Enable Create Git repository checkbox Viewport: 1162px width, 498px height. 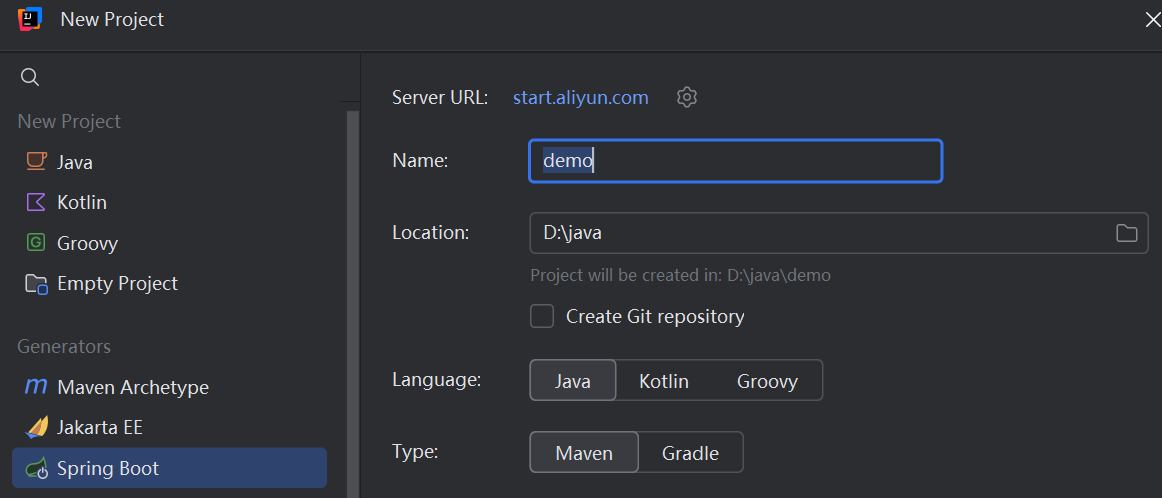pos(542,316)
